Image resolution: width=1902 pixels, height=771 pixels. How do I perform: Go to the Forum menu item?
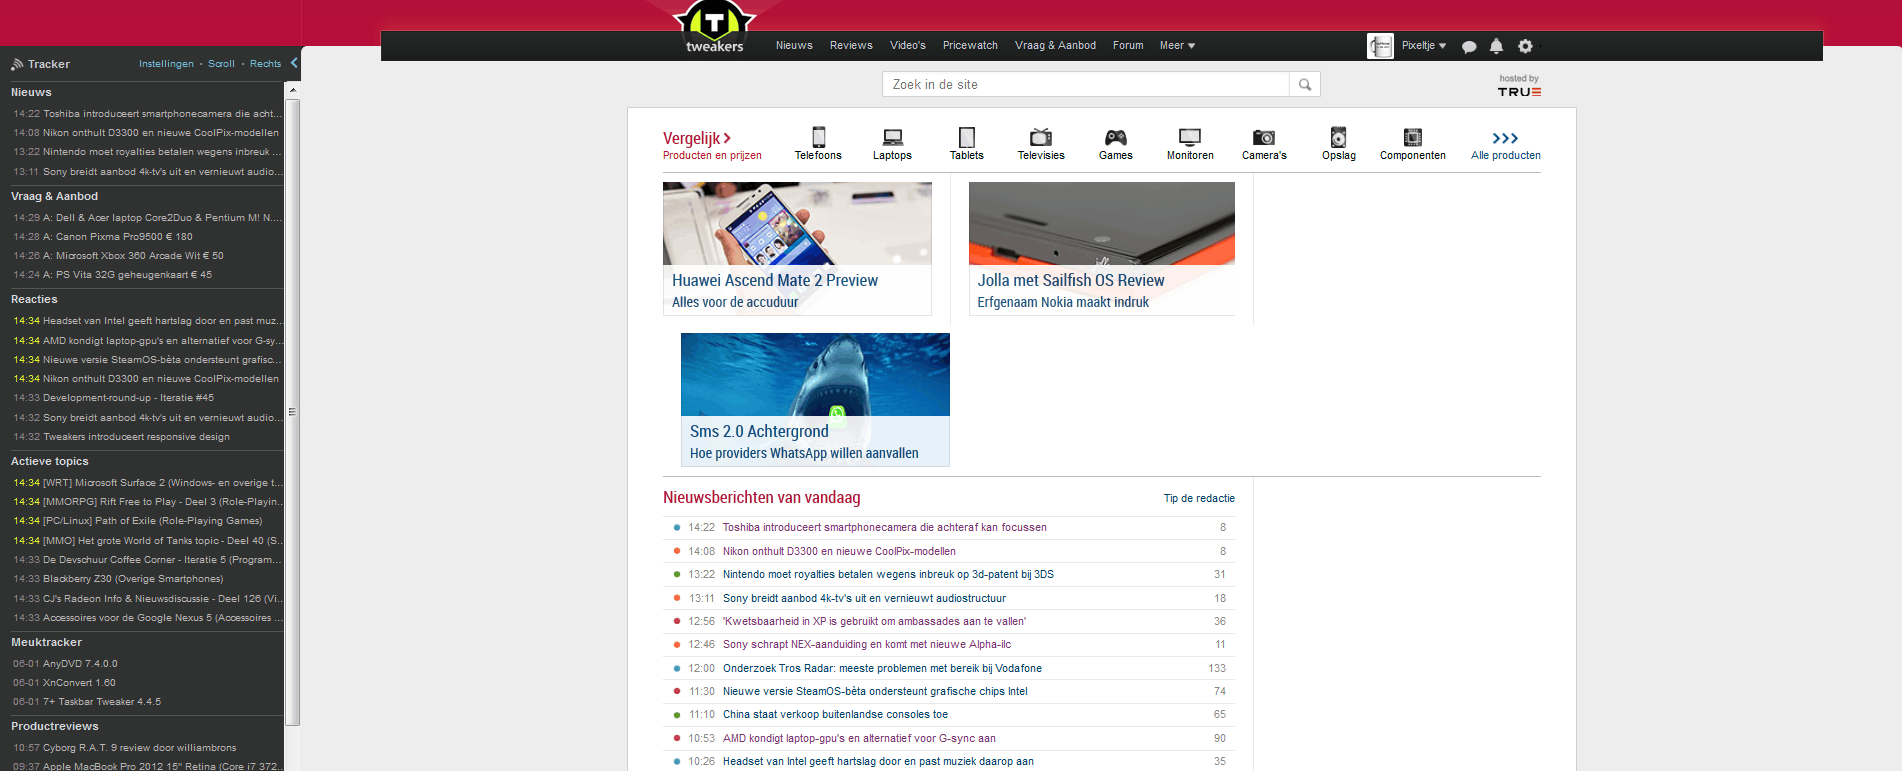point(1128,45)
